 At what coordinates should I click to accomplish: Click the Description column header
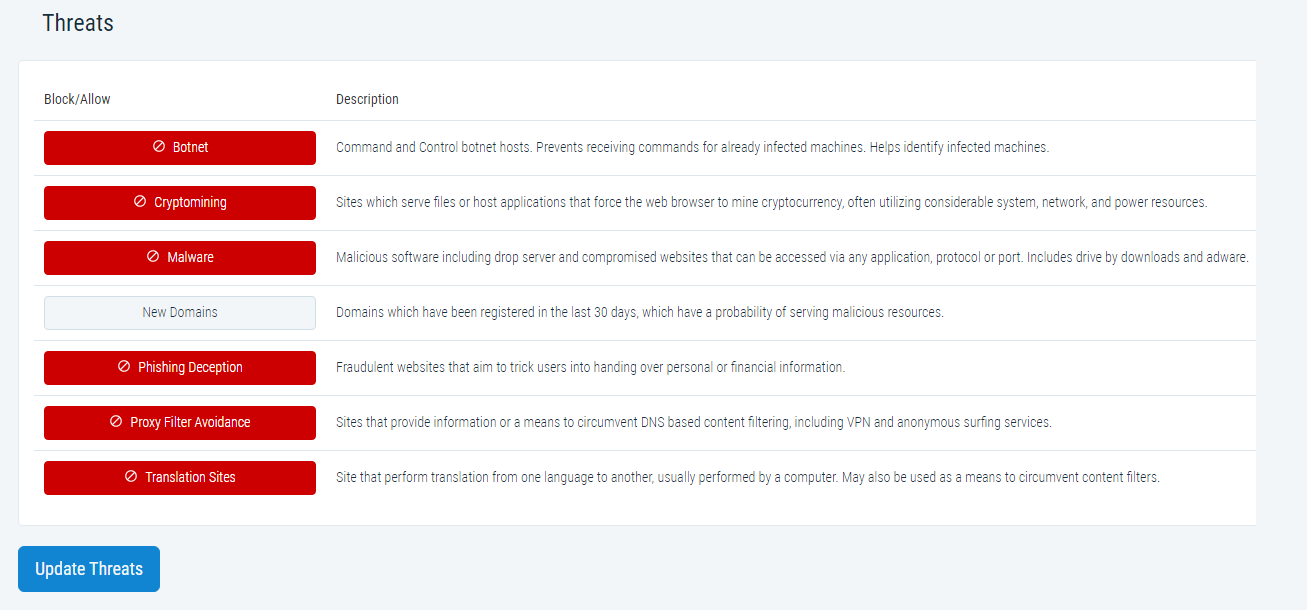[x=367, y=99]
